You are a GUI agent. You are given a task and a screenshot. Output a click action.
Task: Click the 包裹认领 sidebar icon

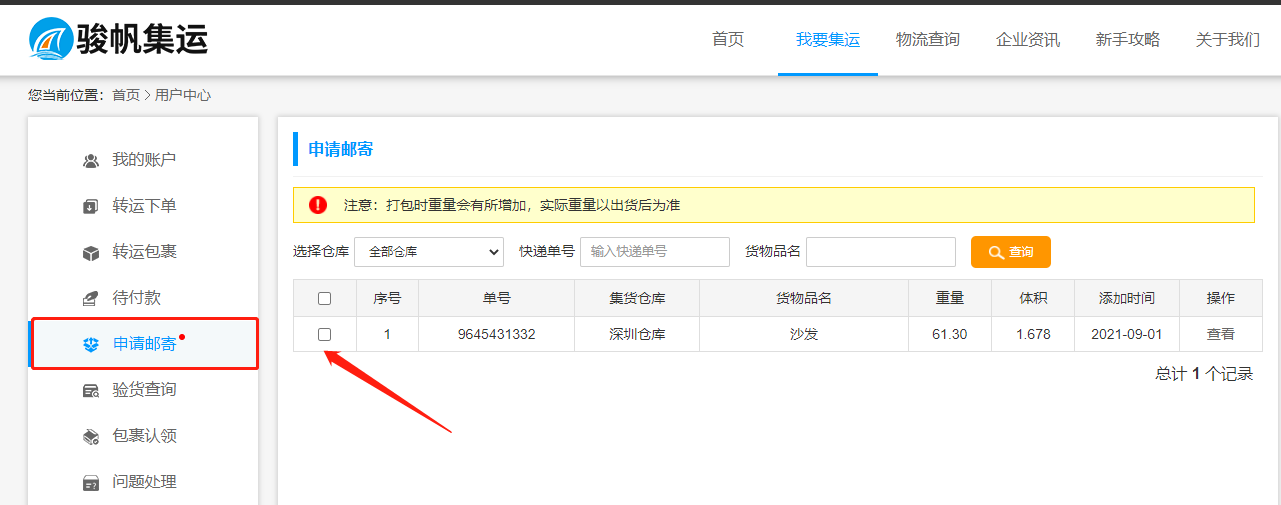pos(91,437)
